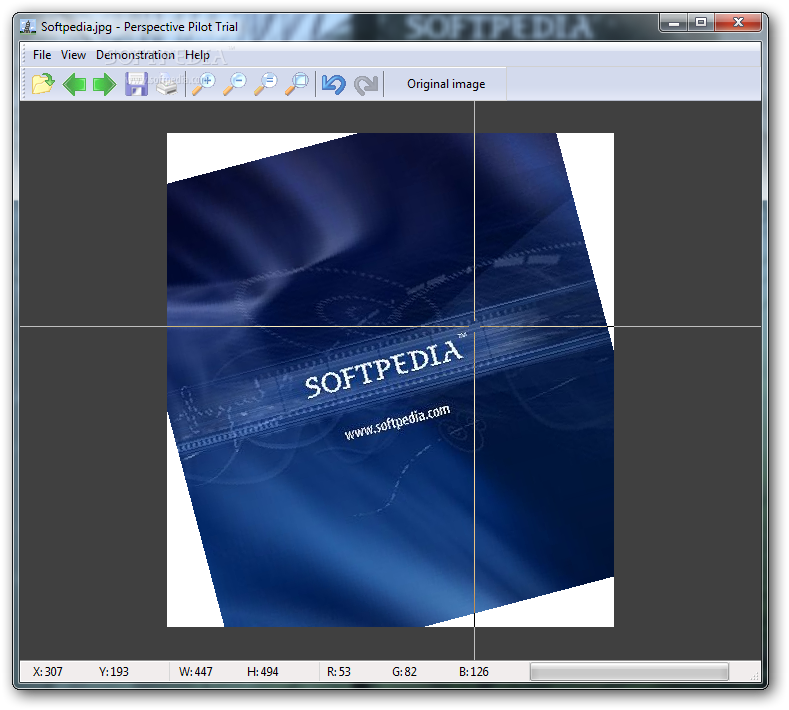The width and height of the screenshot is (789, 710).
Task: Print the image with the printer icon
Action: click(x=167, y=84)
